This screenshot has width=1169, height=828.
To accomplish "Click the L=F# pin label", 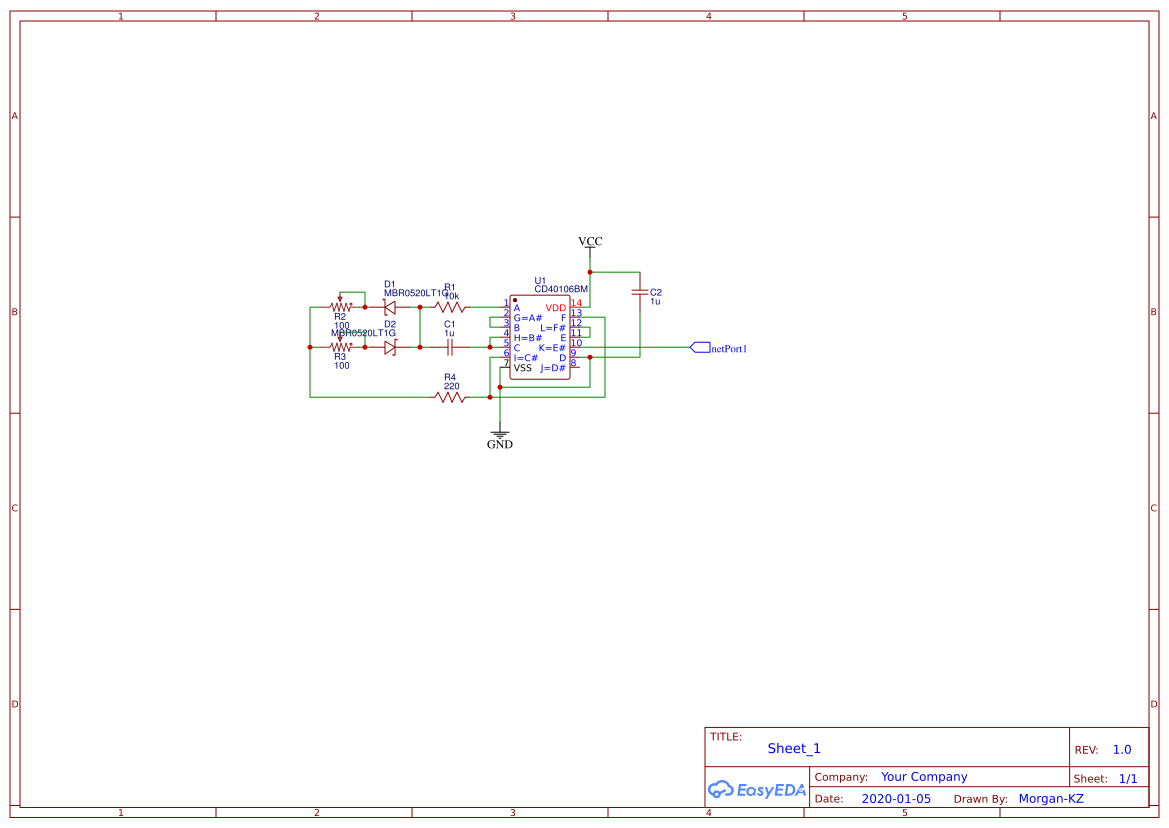I will tap(553, 328).
